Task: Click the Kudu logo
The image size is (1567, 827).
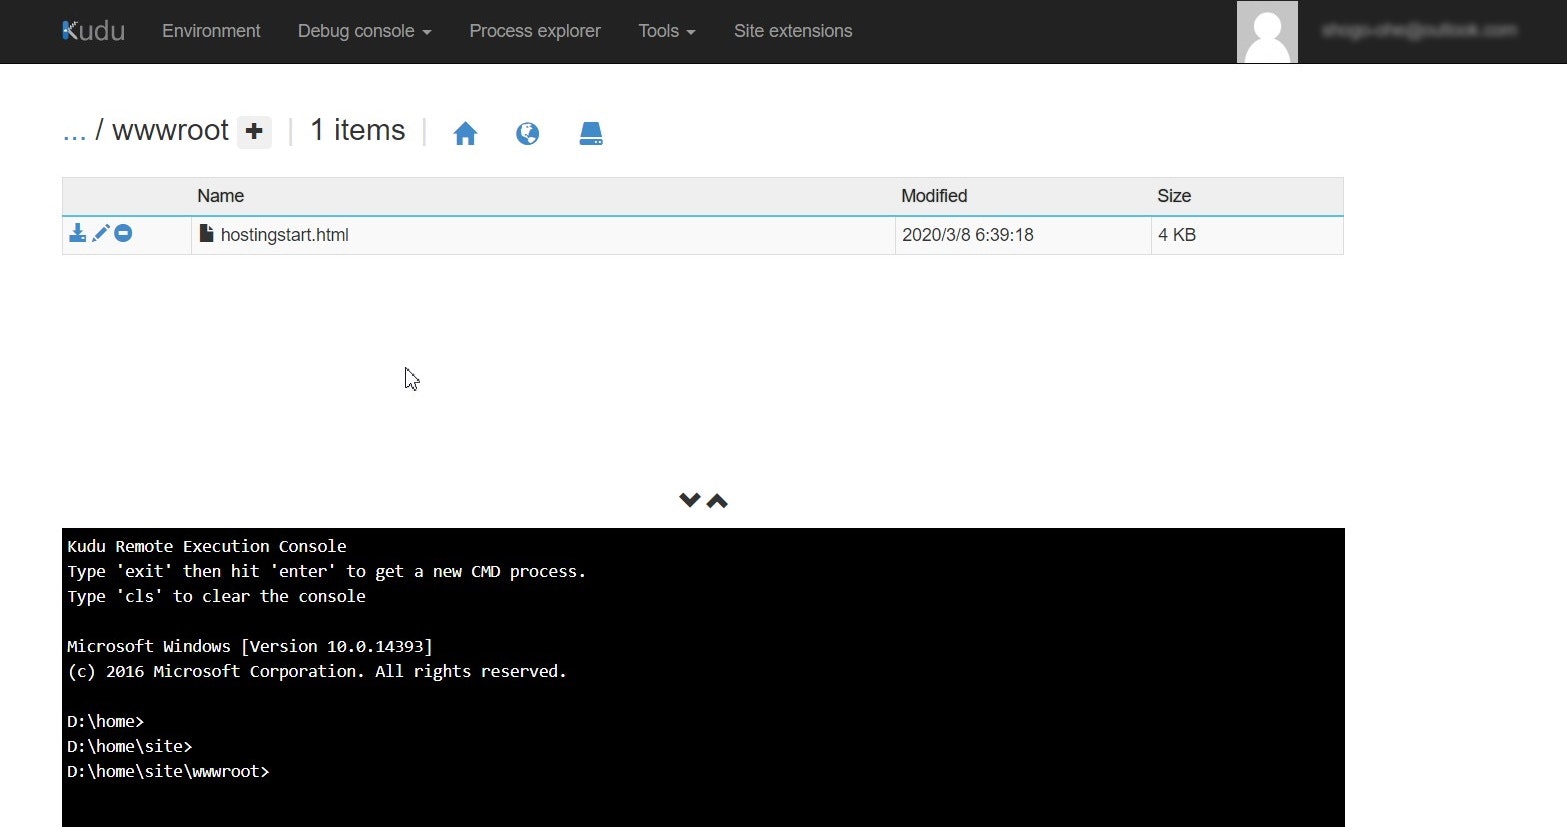Action: 92,30
